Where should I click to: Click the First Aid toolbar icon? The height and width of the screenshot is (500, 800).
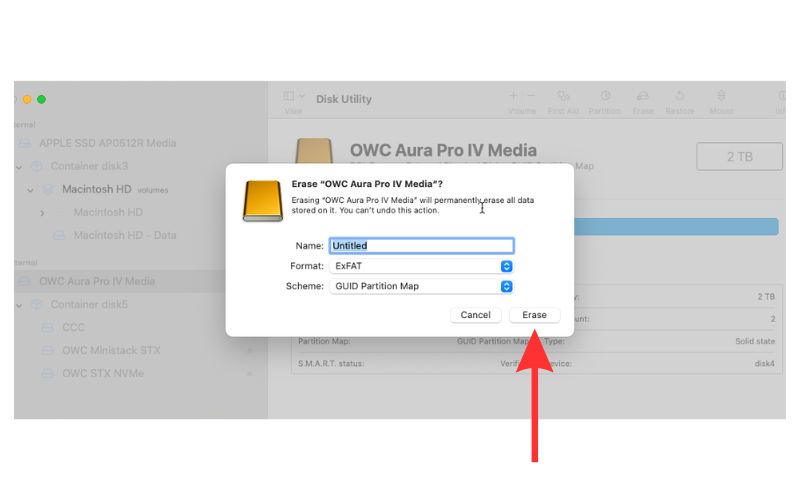[x=564, y=97]
